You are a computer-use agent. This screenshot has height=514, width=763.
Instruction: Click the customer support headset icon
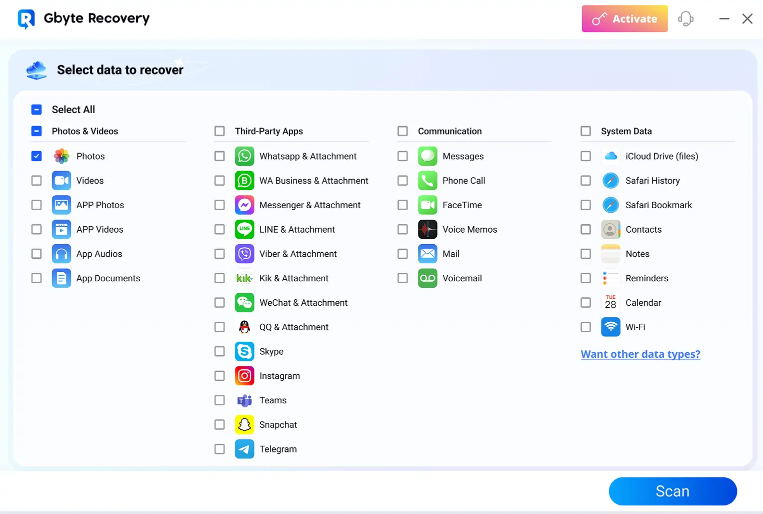coord(686,19)
